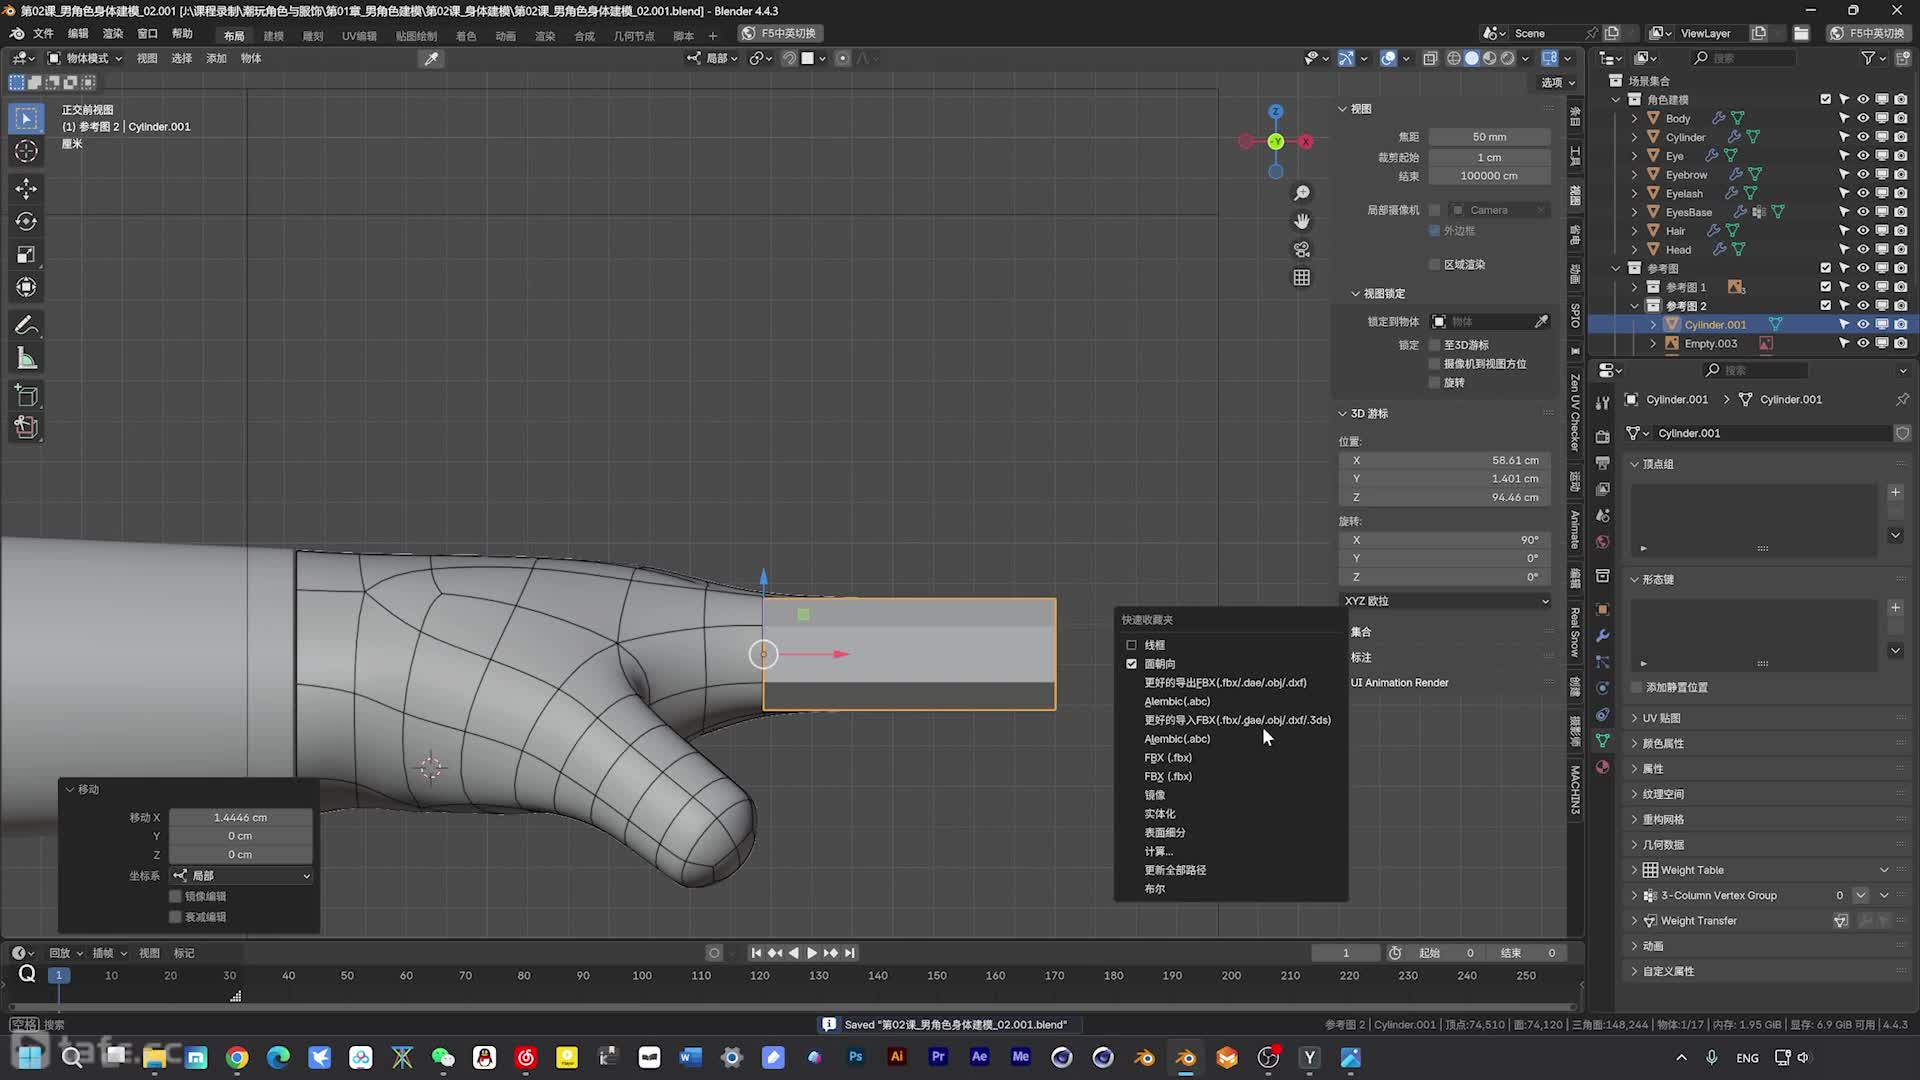
Task: Adjust 移动 X 1.4446 cm field
Action: click(x=240, y=818)
